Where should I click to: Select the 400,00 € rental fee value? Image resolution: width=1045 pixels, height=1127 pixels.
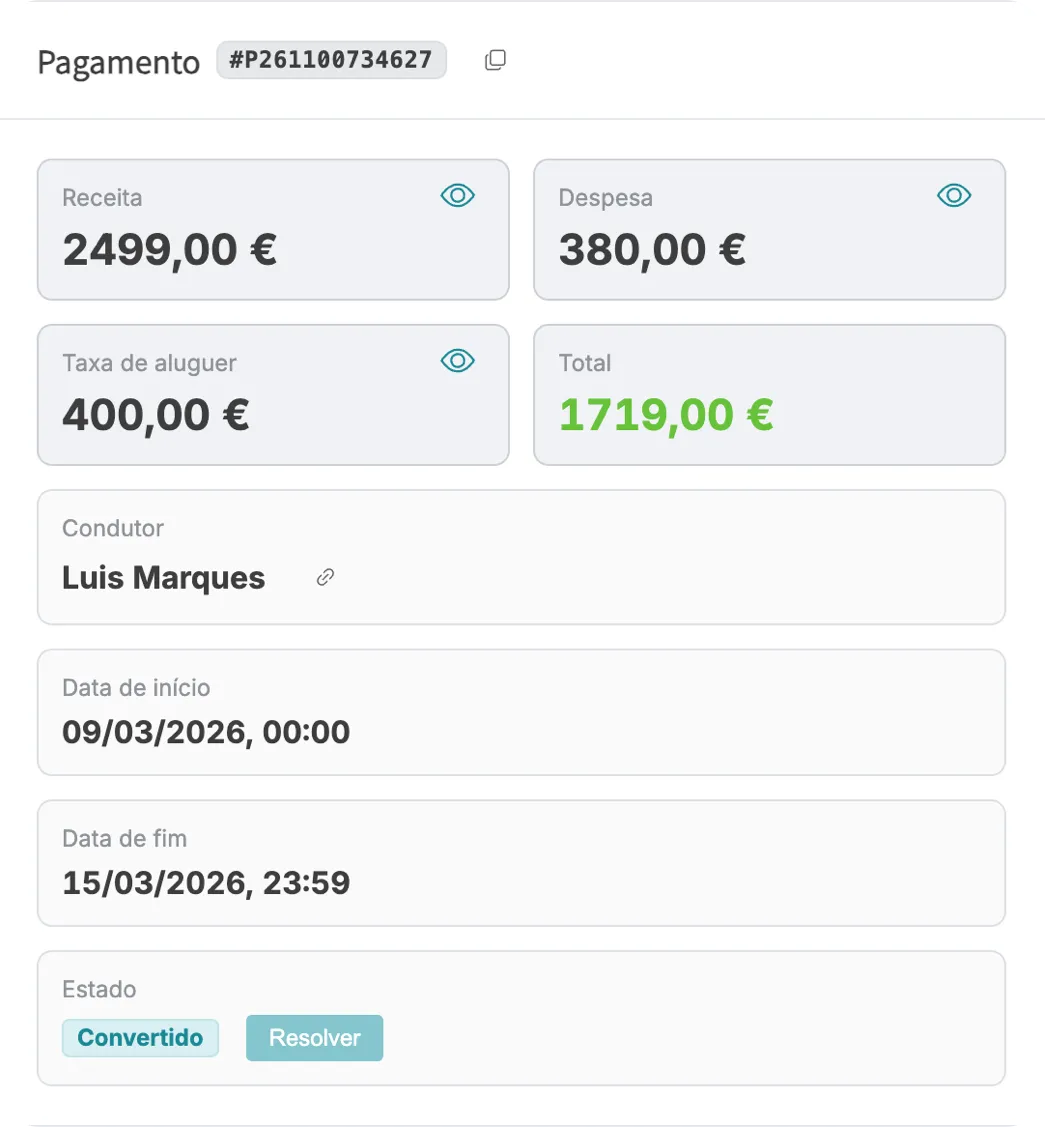[x=155, y=414]
